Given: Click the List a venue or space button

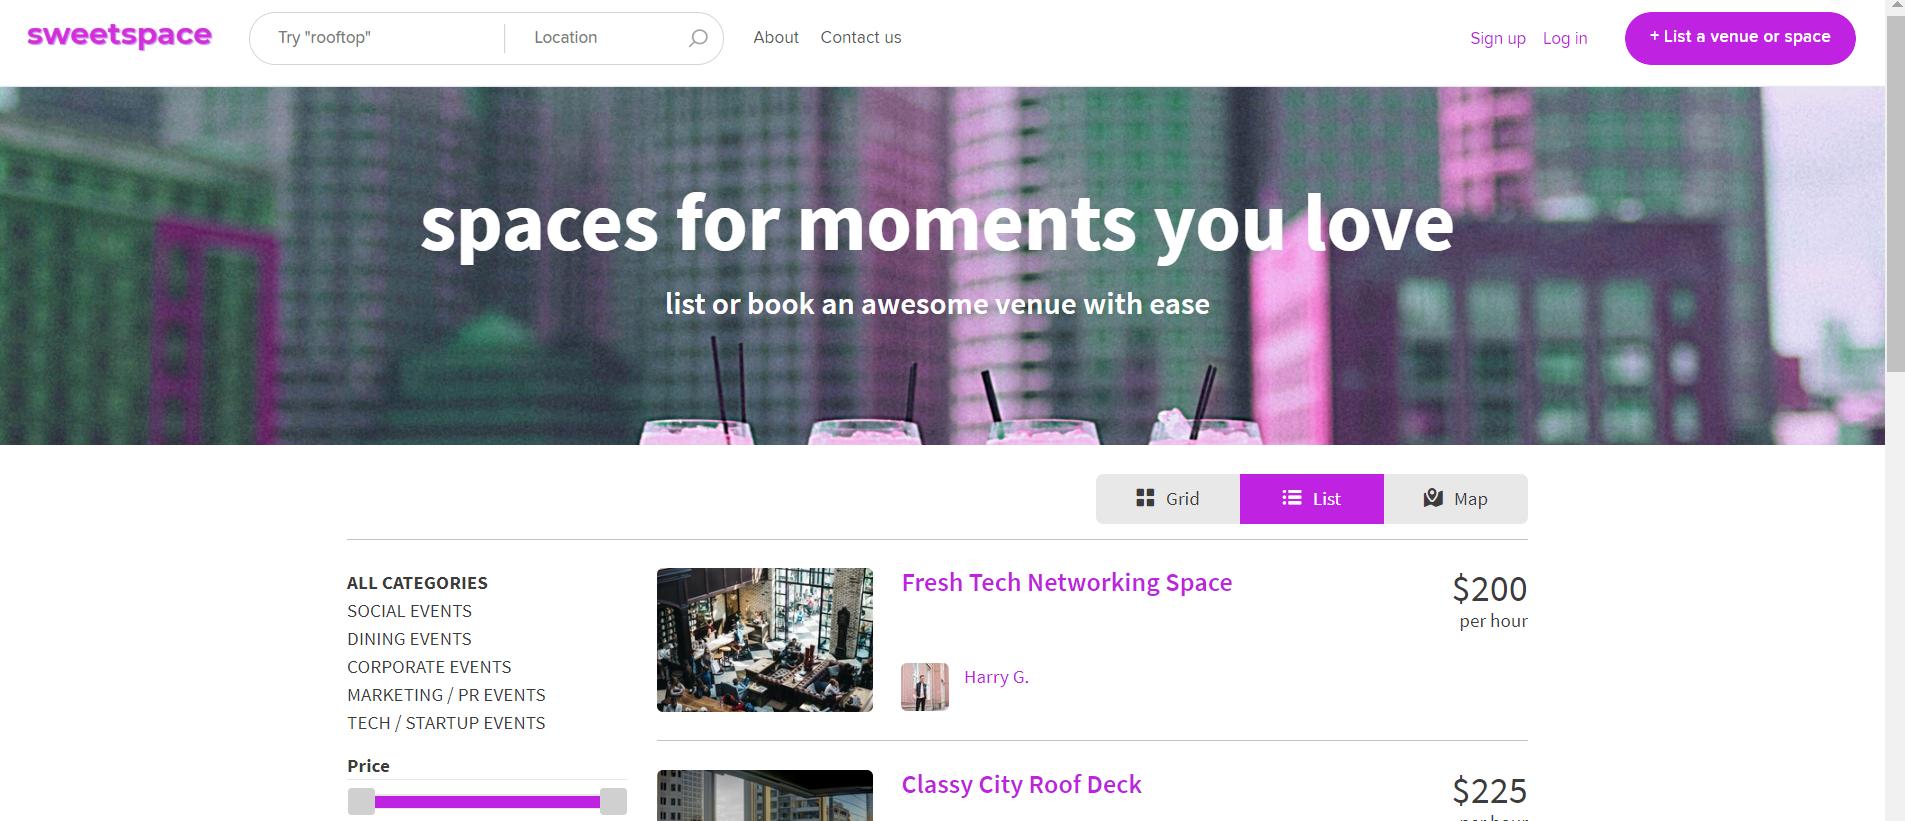Looking at the screenshot, I should tap(1740, 38).
